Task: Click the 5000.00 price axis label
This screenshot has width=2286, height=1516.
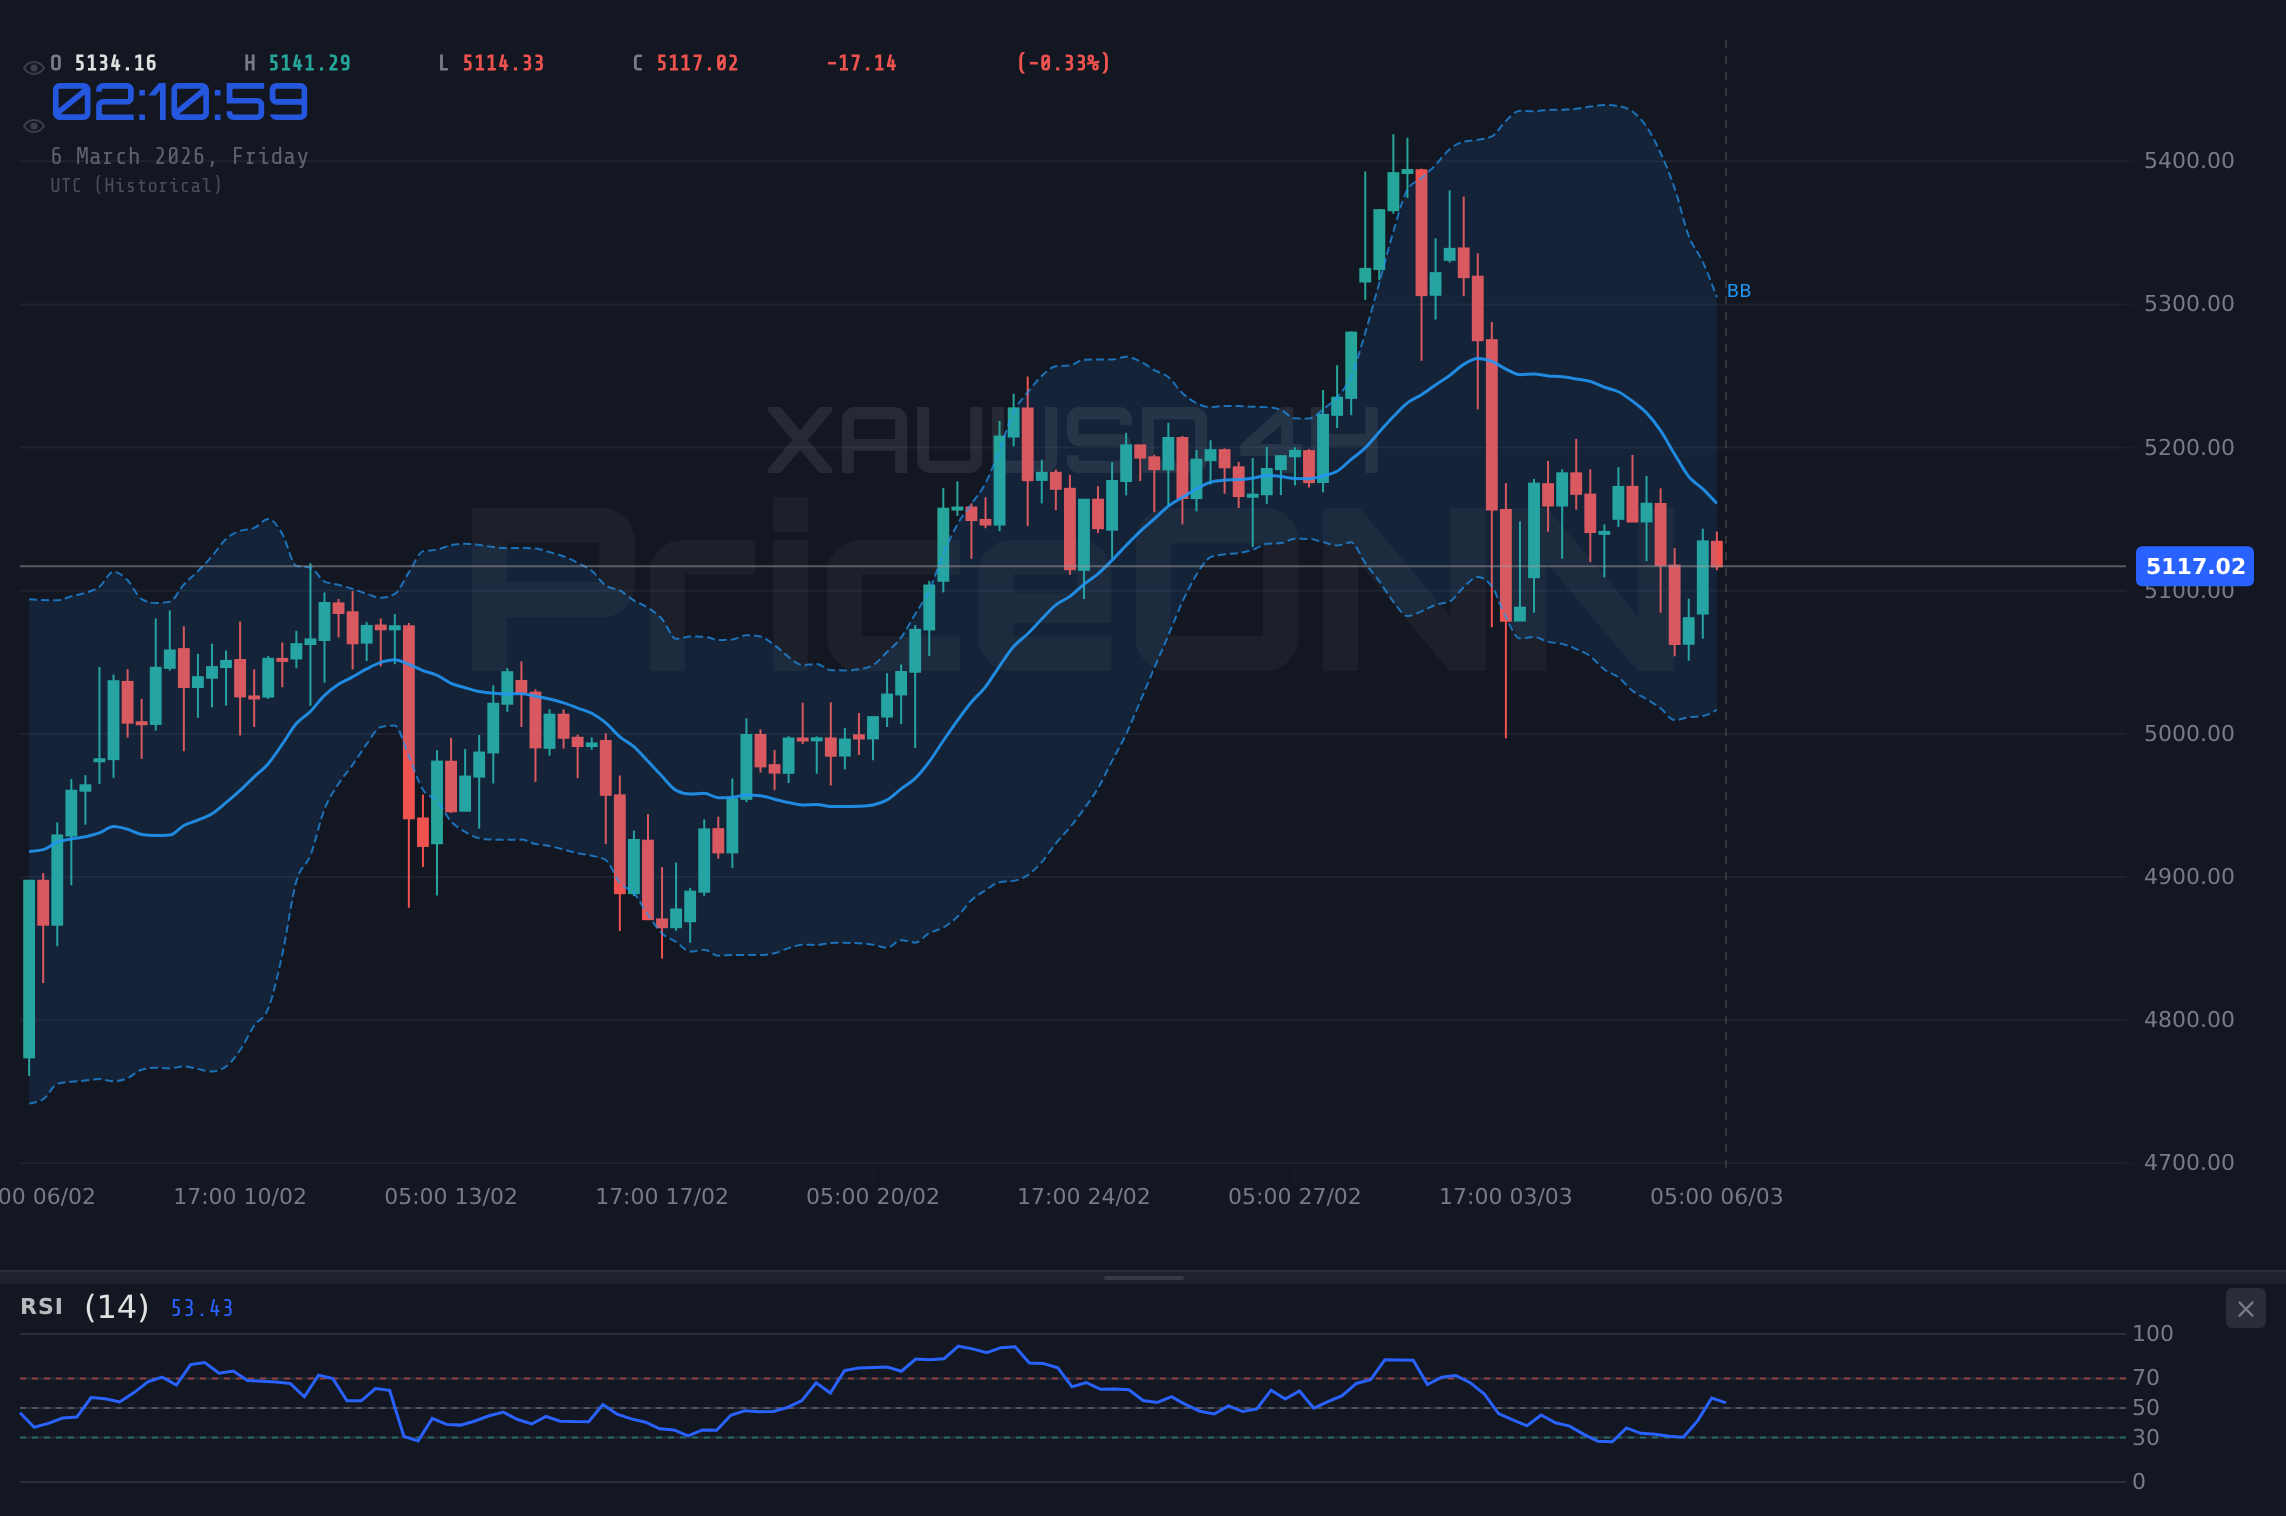Action: 2189,734
